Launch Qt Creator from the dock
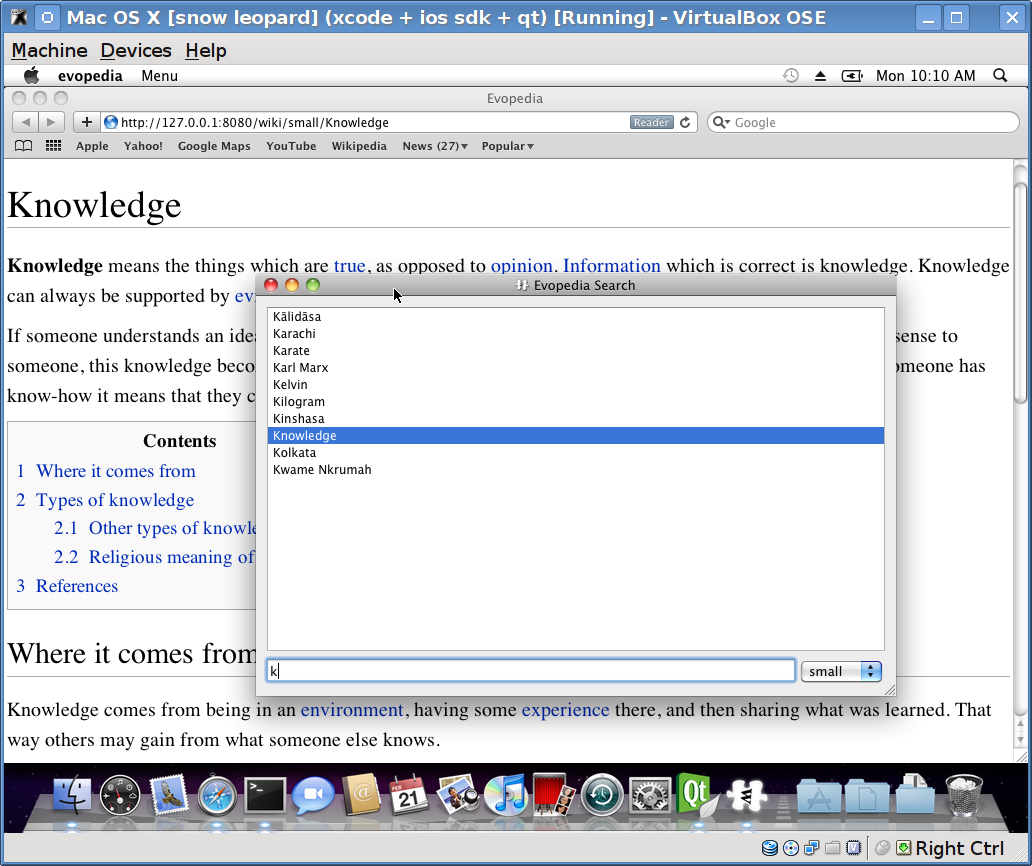This screenshot has height=866, width=1032. point(697,796)
